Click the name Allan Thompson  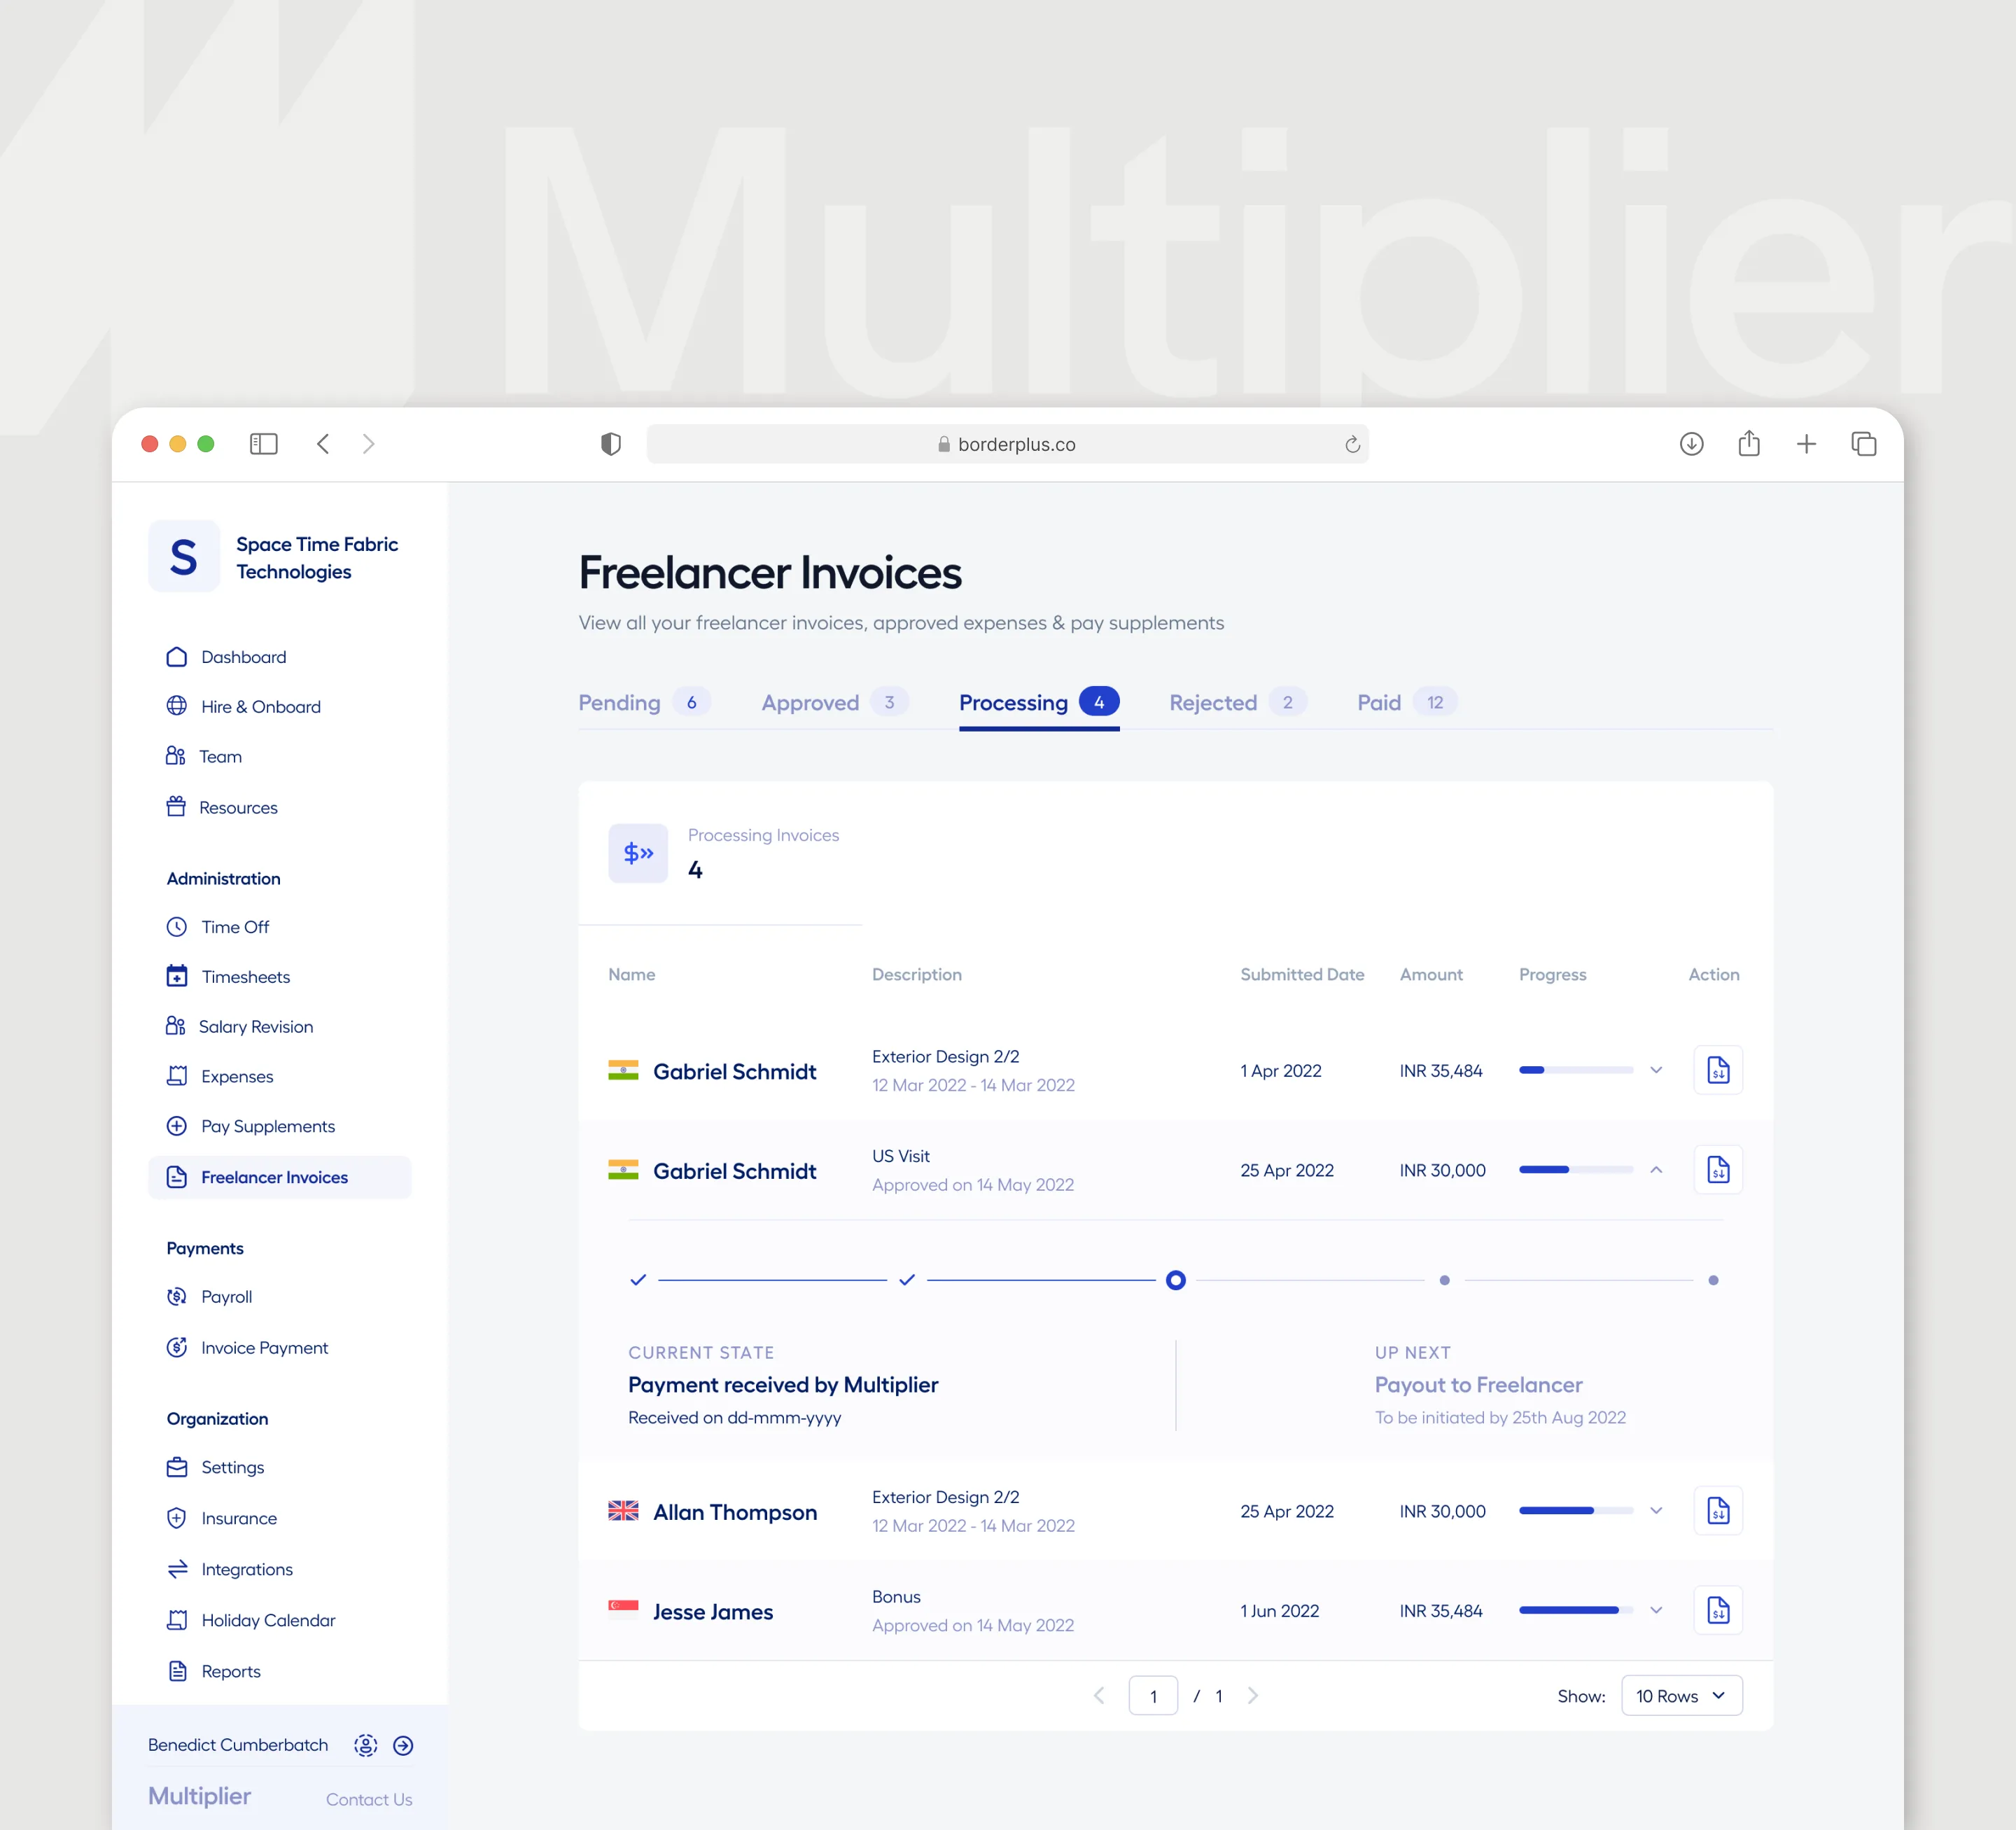[735, 1512]
